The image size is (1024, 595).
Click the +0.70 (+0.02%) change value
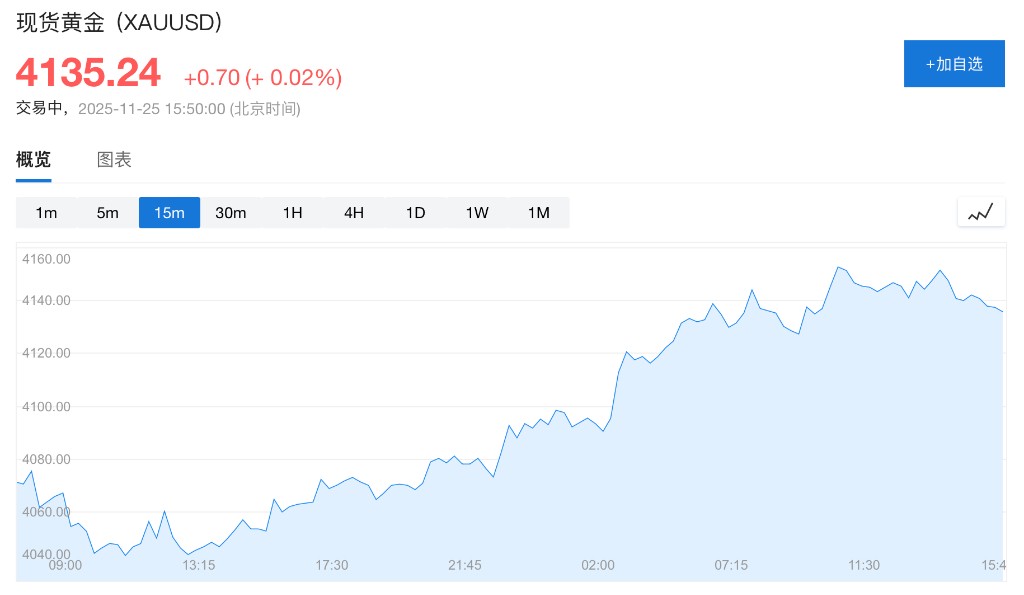[263, 77]
